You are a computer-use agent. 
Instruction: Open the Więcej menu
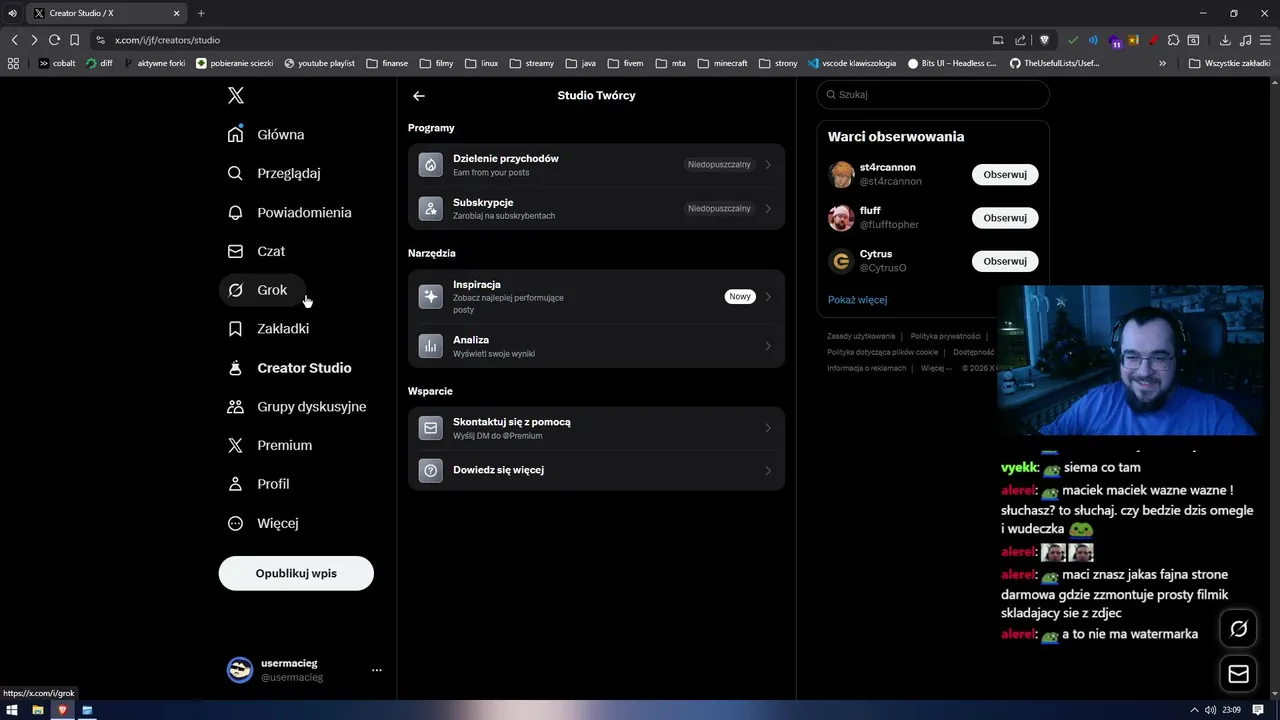(x=263, y=523)
